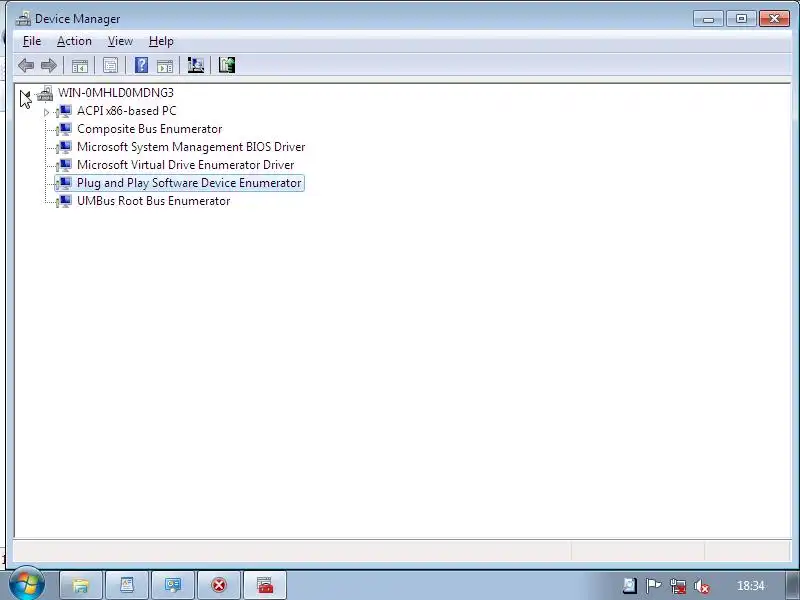Select ACPI x86-based PC text
Image resolution: width=800 pixels, height=600 pixels.
tap(127, 111)
